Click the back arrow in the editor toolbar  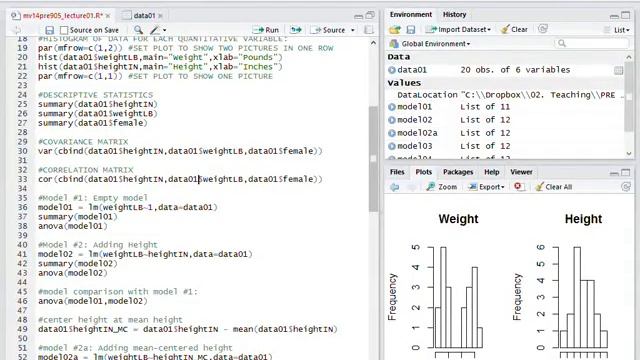[x=17, y=30]
